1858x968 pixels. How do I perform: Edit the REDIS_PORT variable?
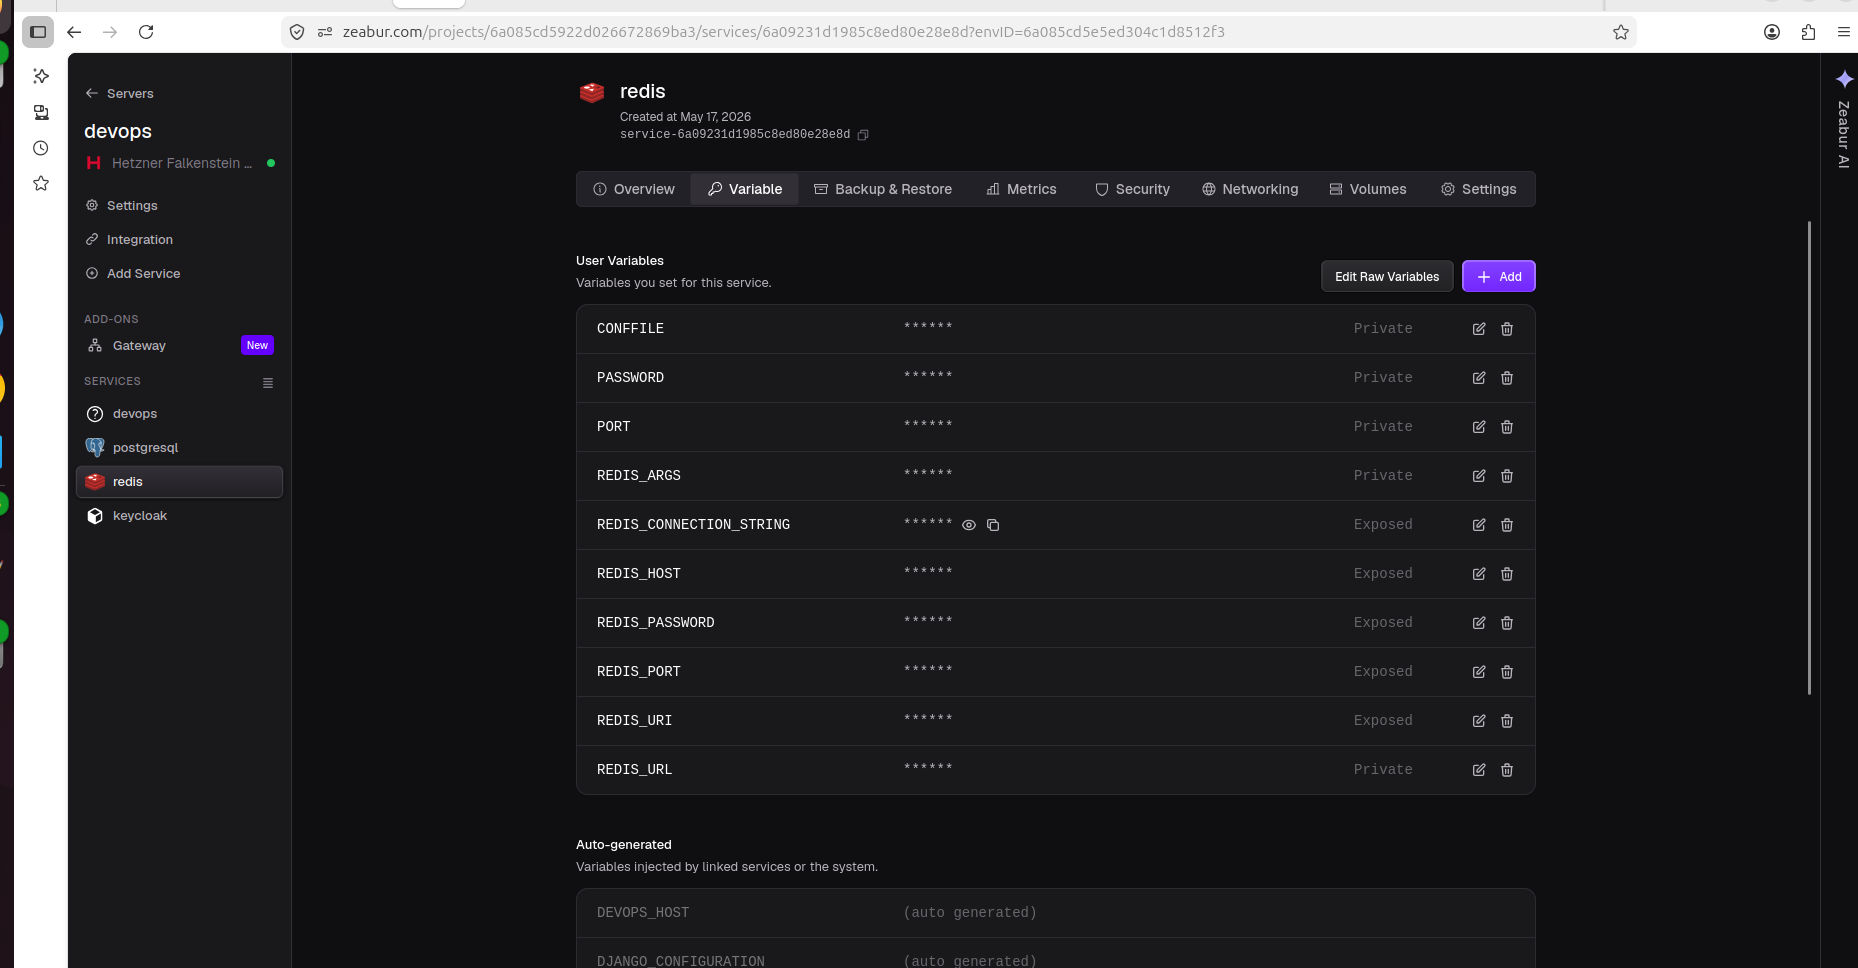click(x=1479, y=672)
